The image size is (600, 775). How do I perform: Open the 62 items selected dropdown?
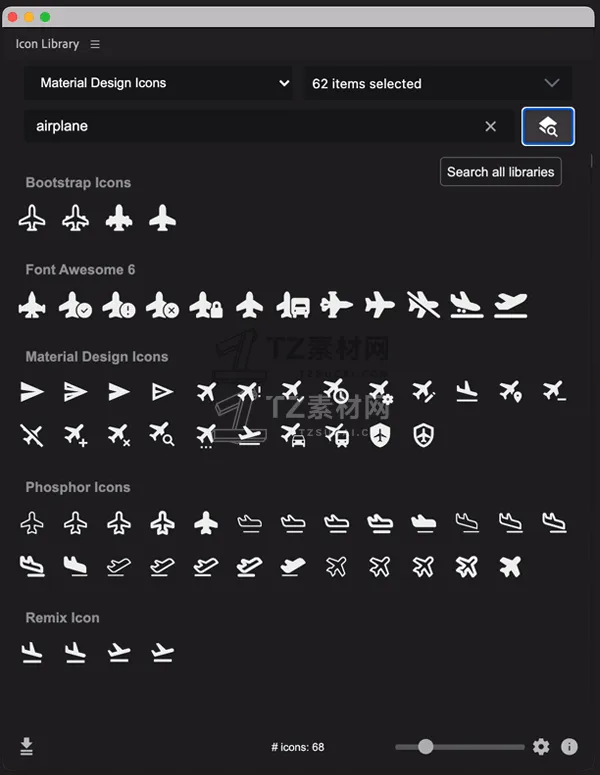tap(438, 83)
